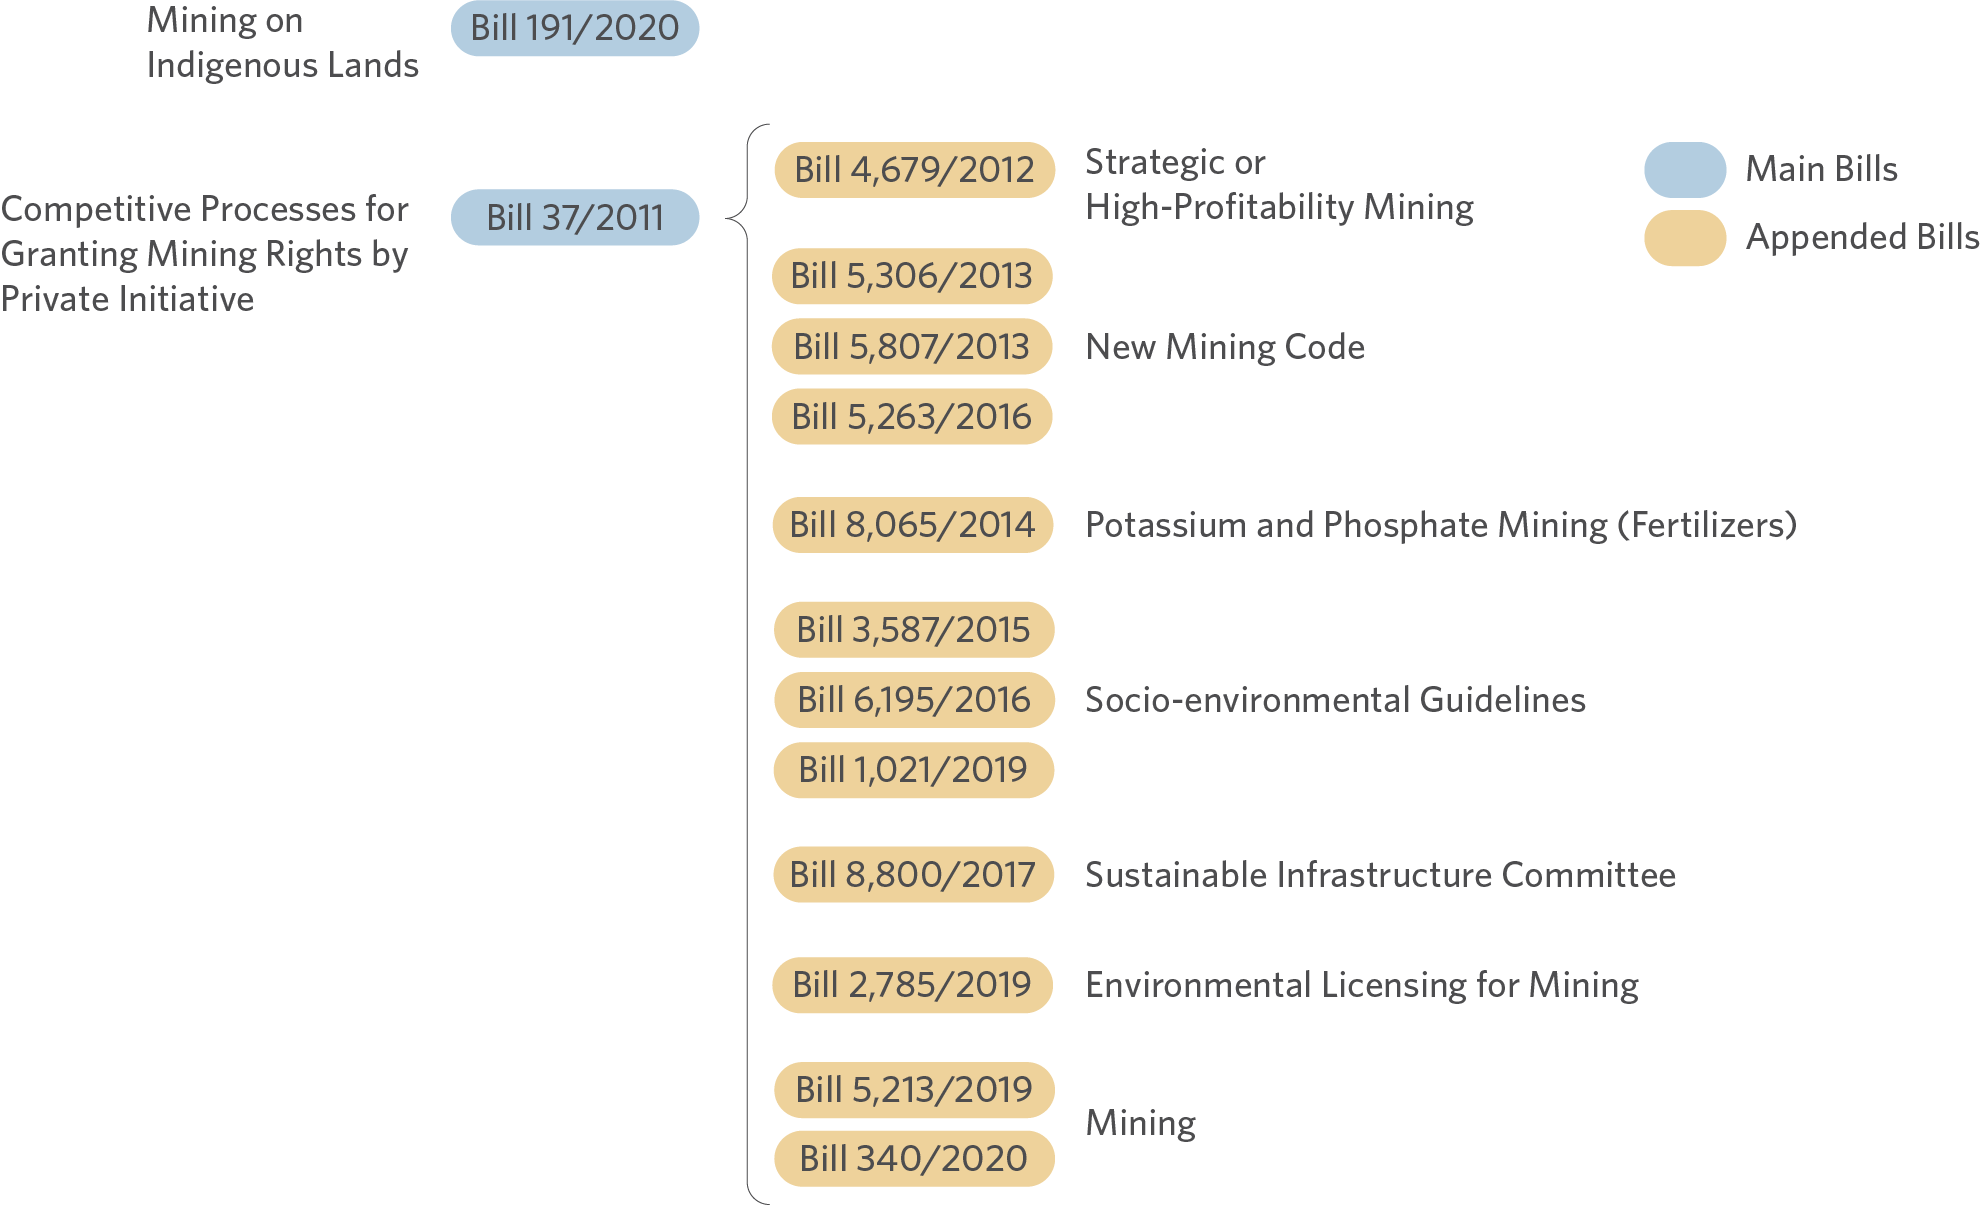Select Bill 6,195/2016 pill
Viewport: 1981px width, 1206px height.
click(x=914, y=700)
